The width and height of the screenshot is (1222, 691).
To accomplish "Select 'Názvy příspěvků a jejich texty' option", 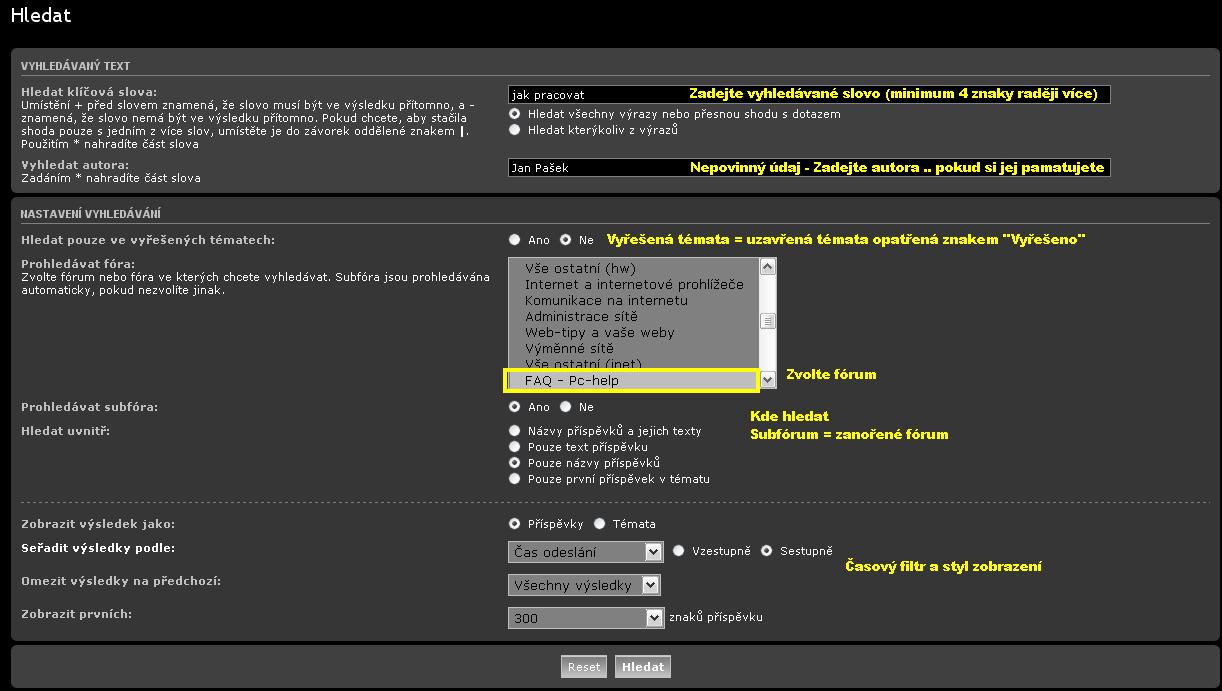I will coord(515,431).
